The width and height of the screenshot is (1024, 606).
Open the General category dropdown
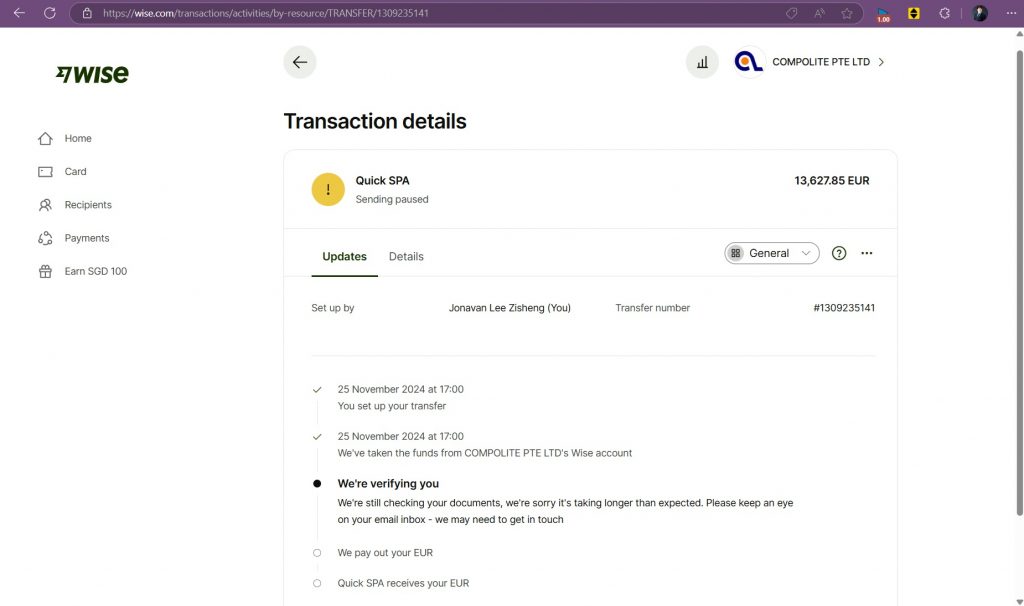772,253
